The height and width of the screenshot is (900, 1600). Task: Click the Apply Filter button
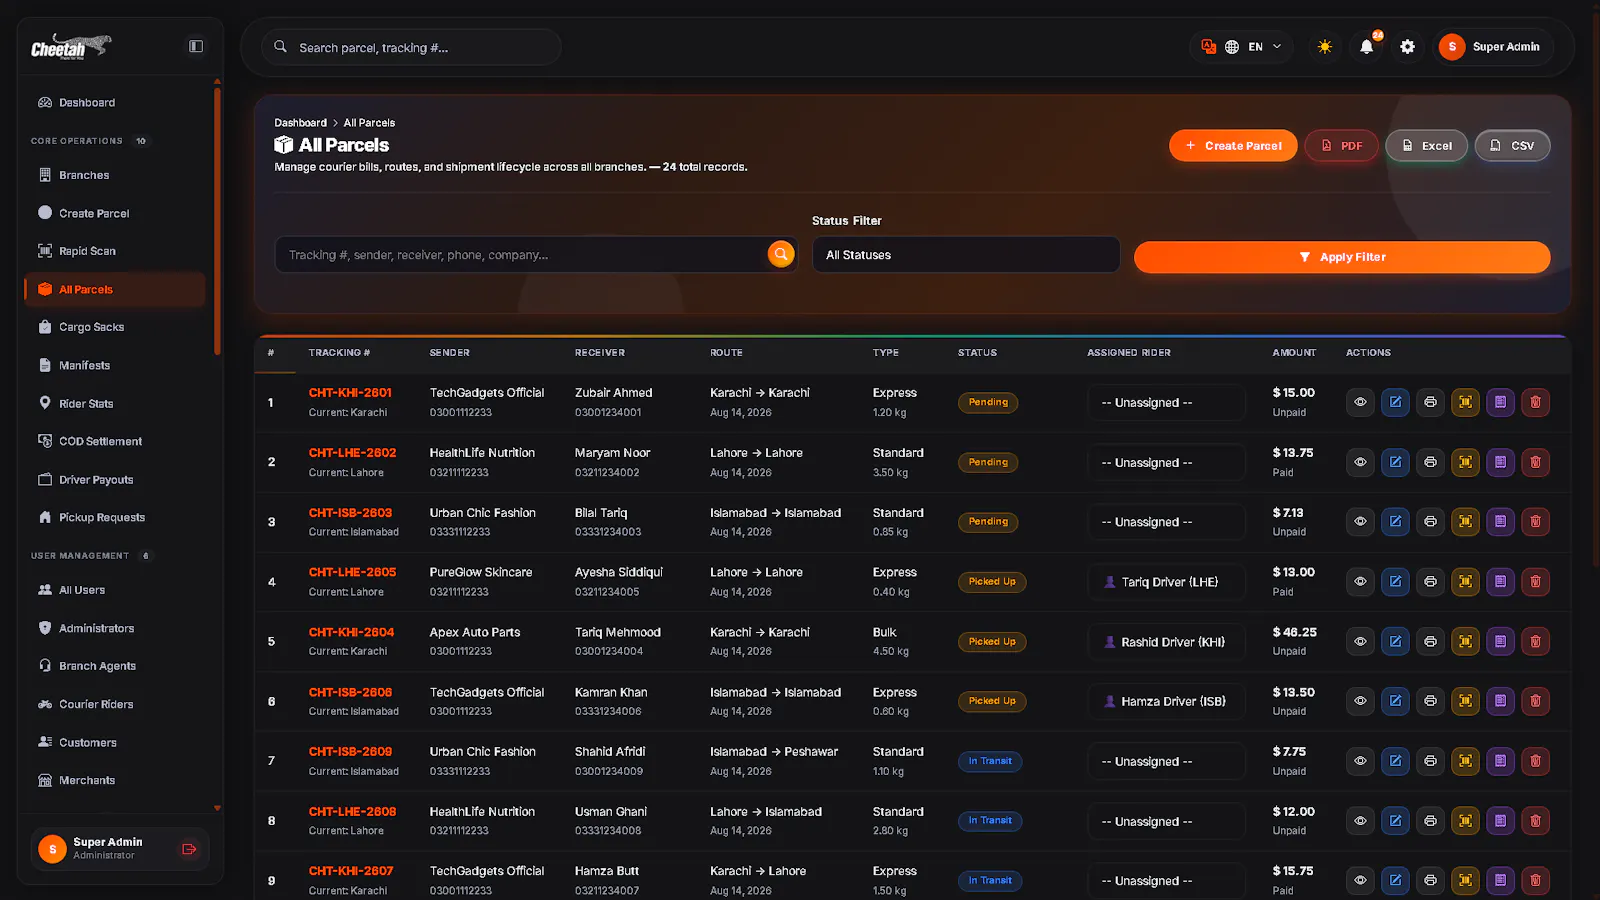[1342, 257]
